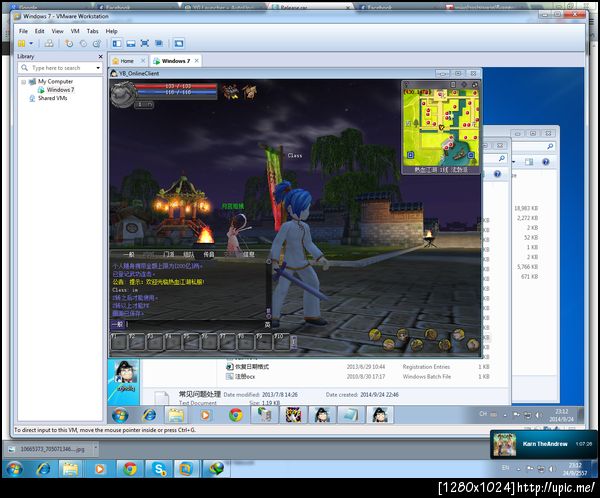The width and height of the screenshot is (600, 498).
Task: Open Skype on the host taskbar
Action: coord(159,469)
